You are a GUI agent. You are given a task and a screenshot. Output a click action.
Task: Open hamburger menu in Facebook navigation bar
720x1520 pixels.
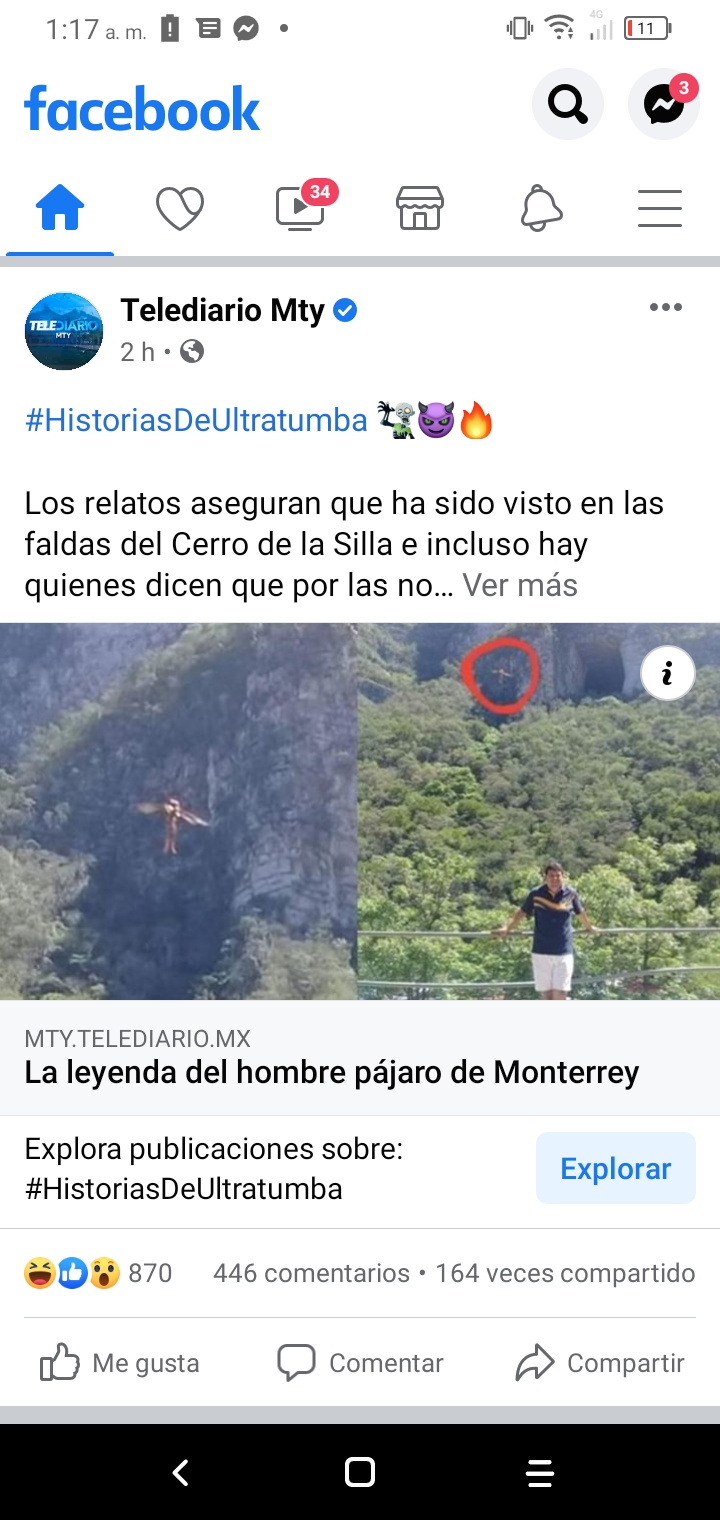(x=660, y=209)
